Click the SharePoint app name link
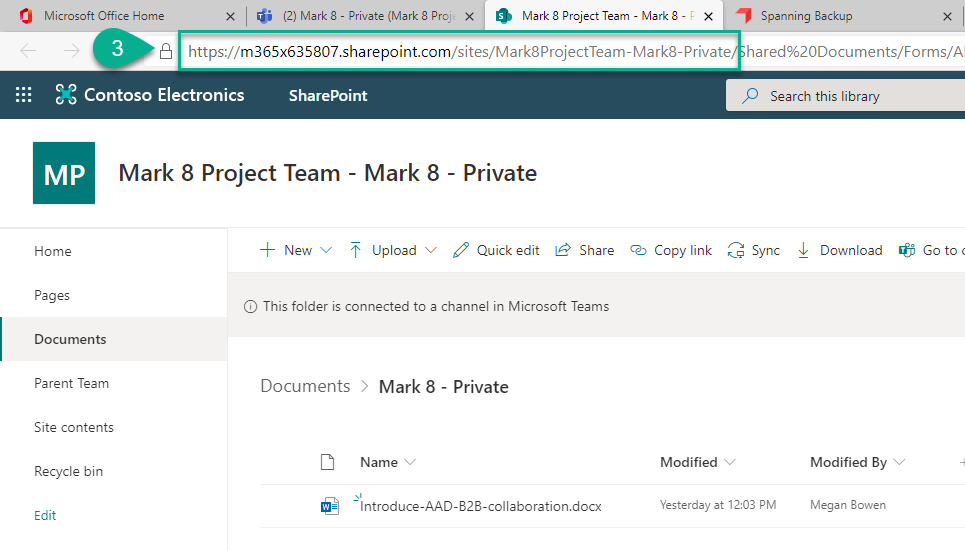 click(328, 95)
